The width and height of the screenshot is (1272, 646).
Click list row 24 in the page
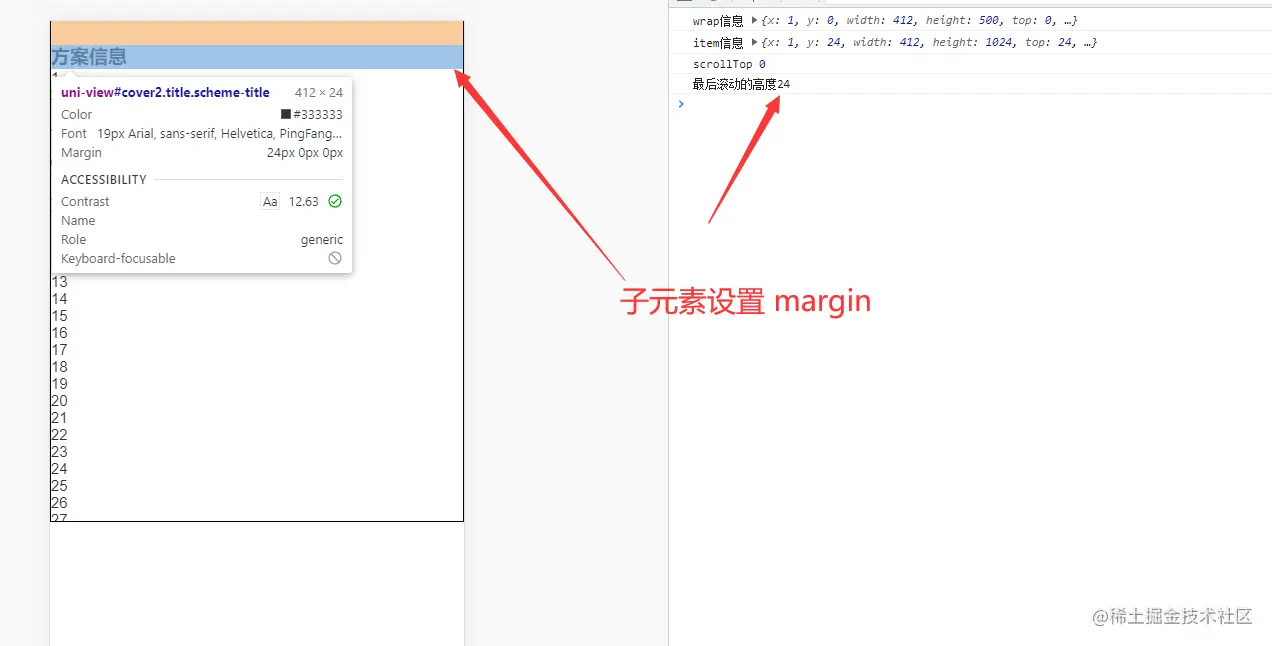(x=59, y=469)
